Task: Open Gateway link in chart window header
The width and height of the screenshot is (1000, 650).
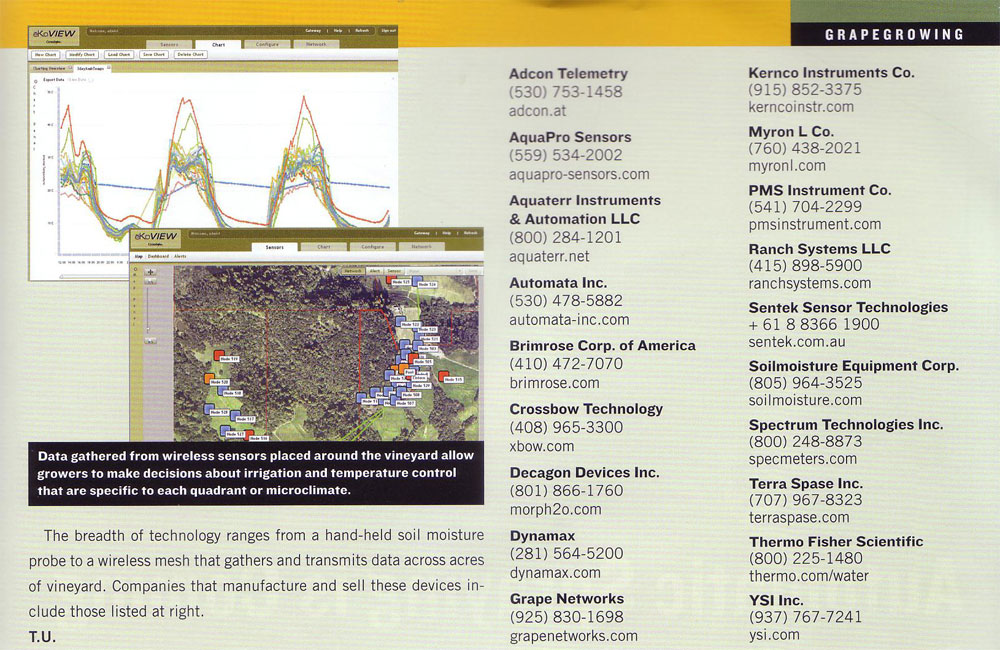Action: pyautogui.click(x=313, y=31)
